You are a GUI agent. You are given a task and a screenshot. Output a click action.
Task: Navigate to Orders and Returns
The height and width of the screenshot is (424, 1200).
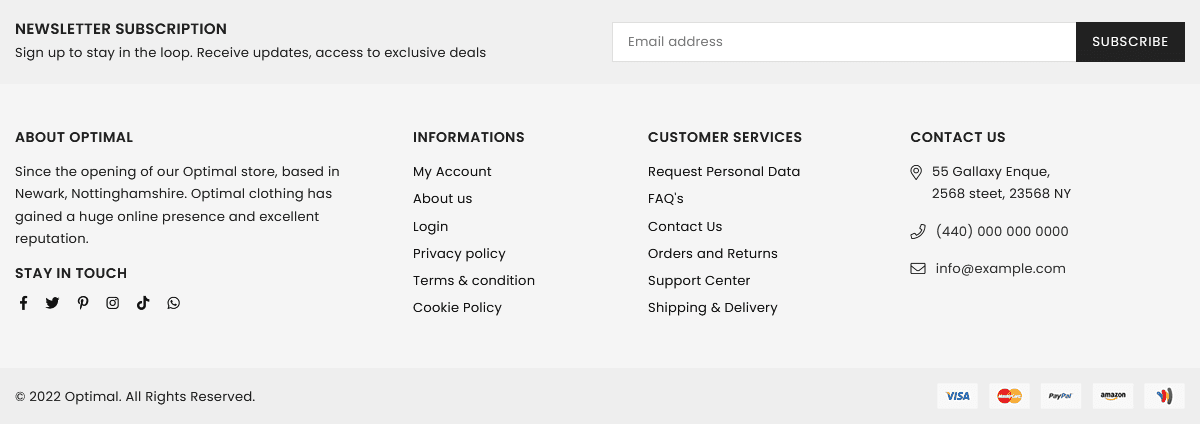coord(712,254)
